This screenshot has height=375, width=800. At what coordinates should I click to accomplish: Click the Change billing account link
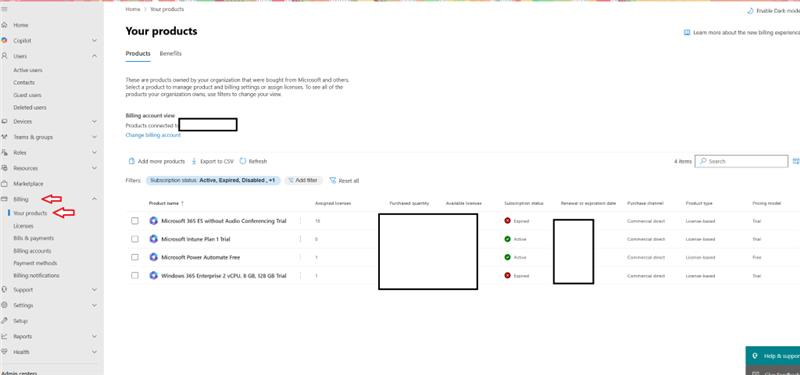point(153,135)
